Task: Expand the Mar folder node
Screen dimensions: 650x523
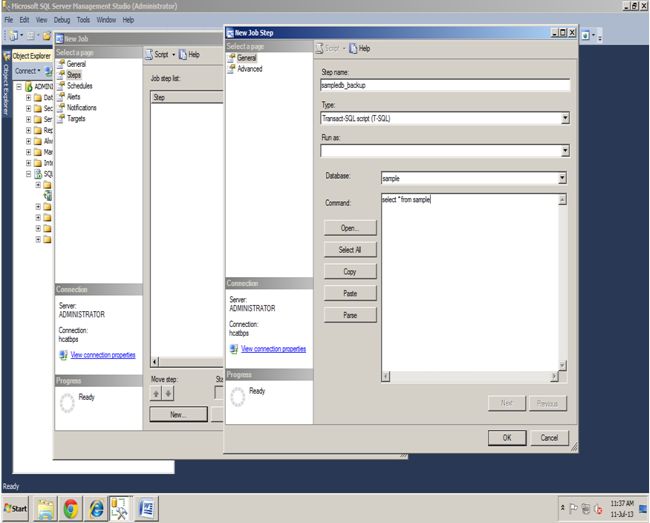Action: [28, 152]
